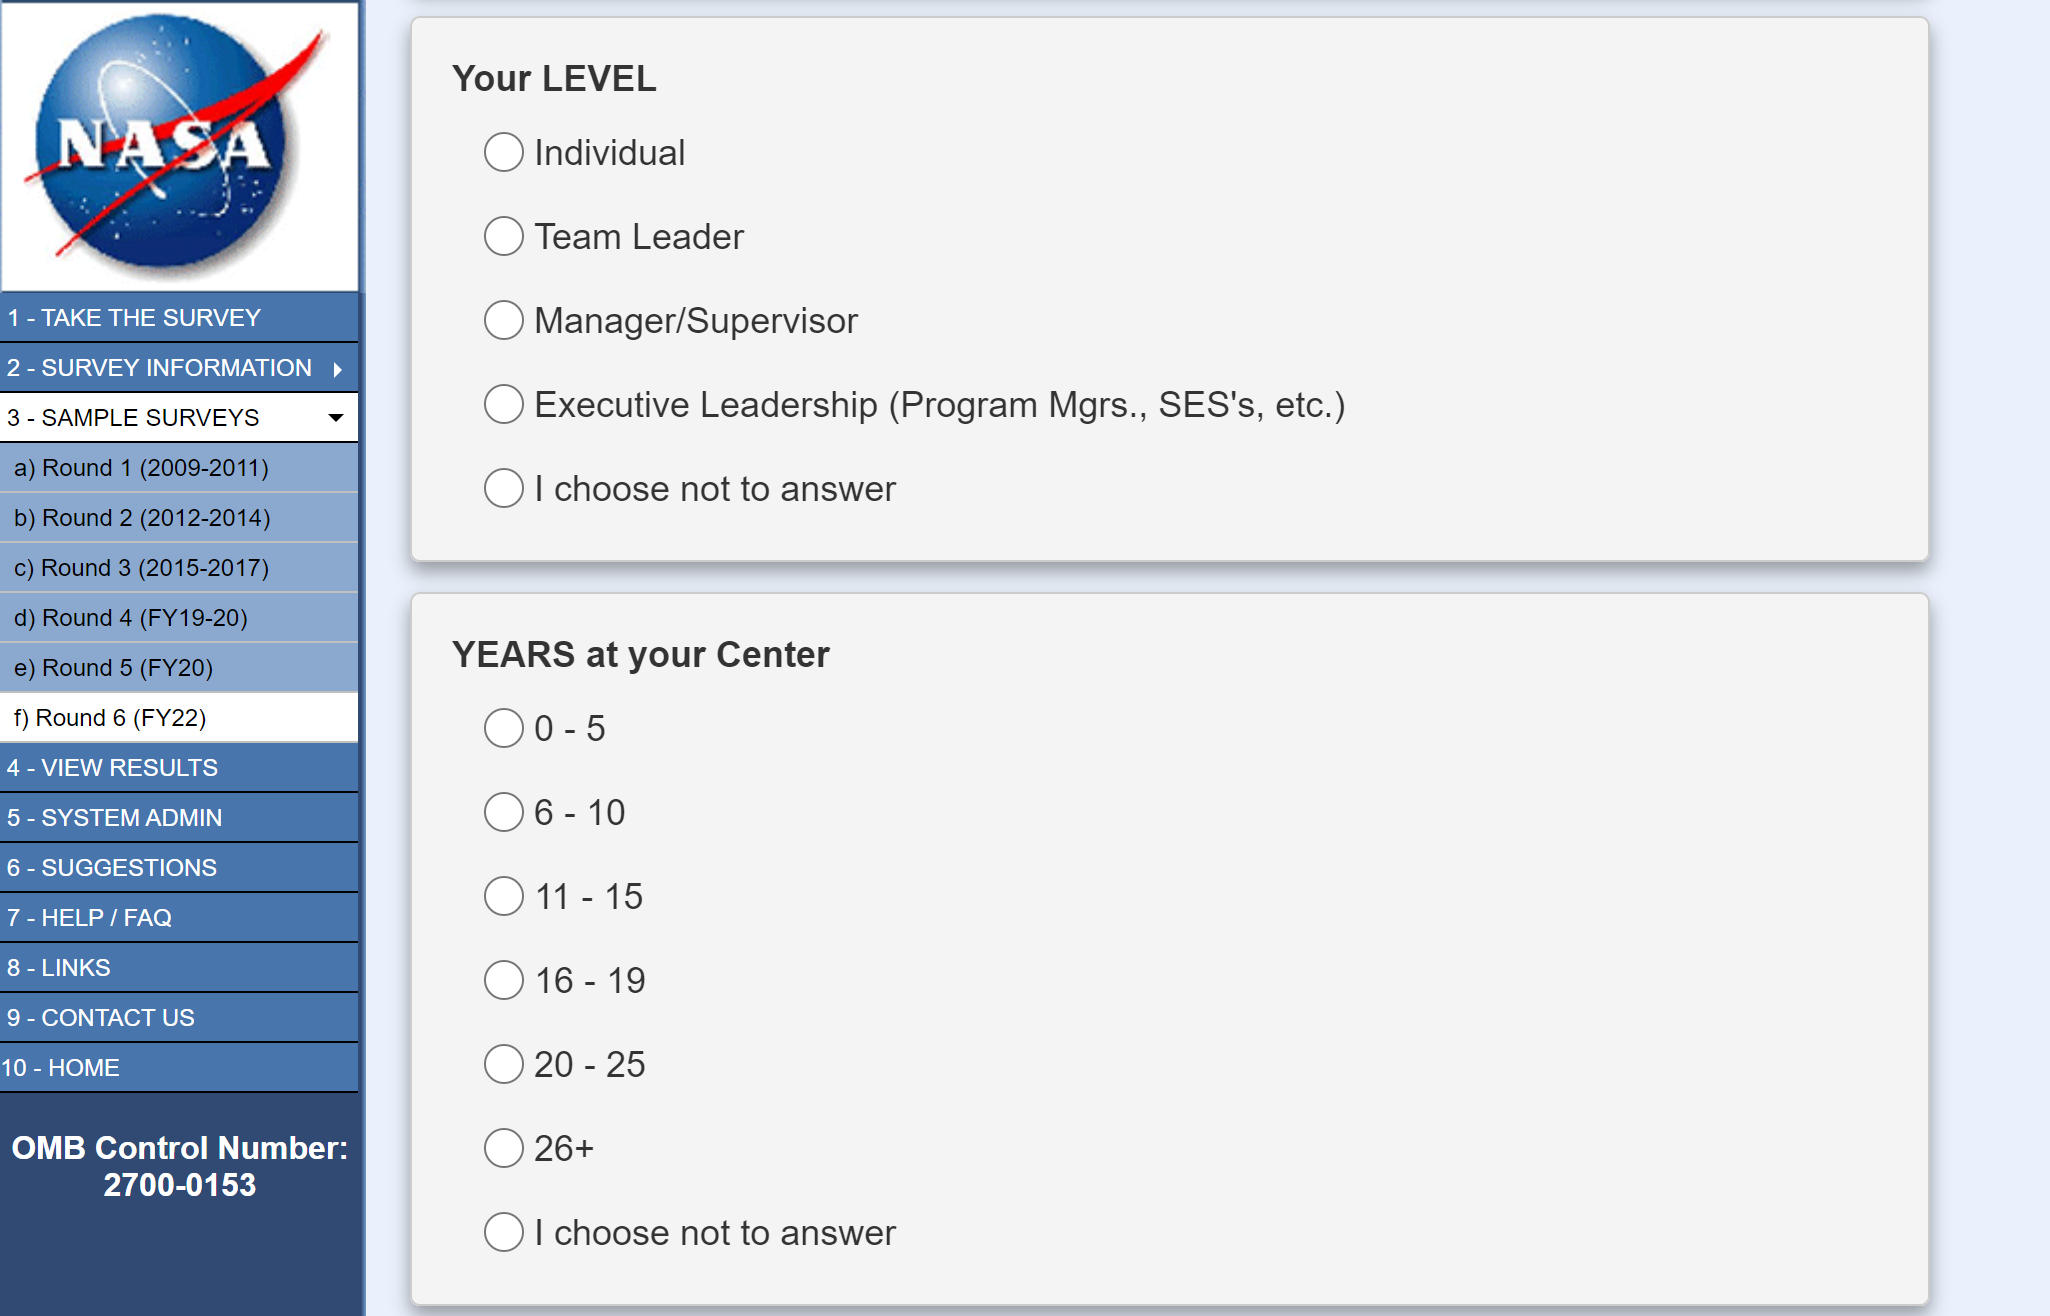Choose Team Leader as your level
The image size is (2050, 1316).
[504, 237]
